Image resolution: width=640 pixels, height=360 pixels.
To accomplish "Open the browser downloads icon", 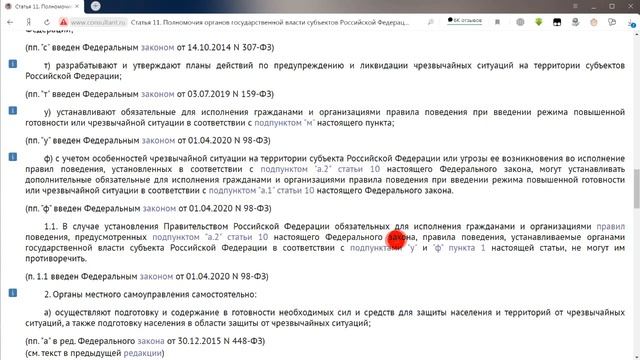I will (631, 23).
